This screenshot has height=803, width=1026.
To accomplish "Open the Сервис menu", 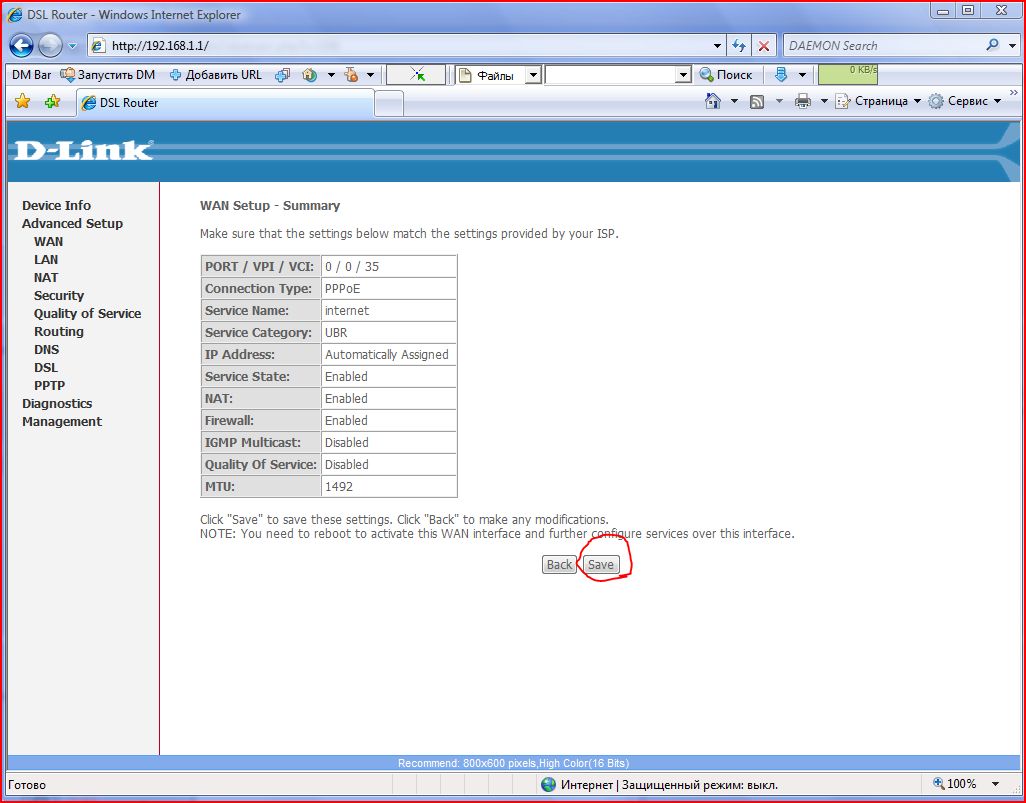I will (964, 101).
